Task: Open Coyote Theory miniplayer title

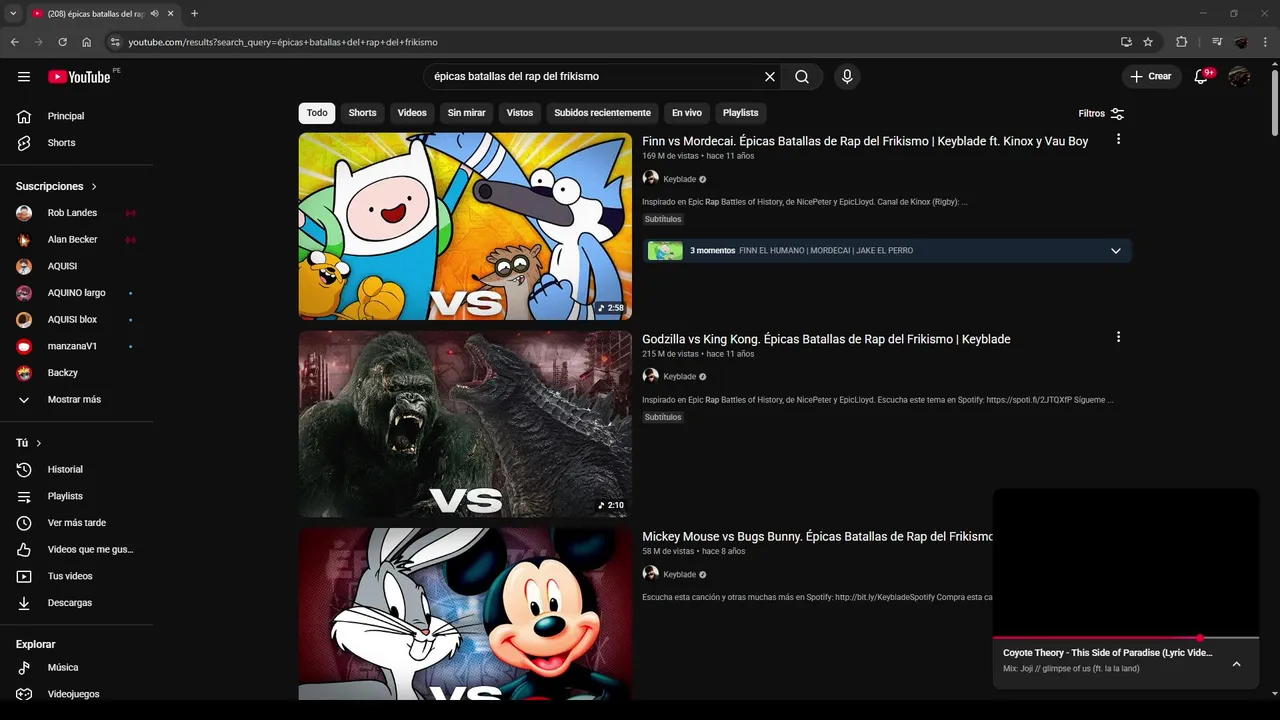Action: click(x=1108, y=653)
